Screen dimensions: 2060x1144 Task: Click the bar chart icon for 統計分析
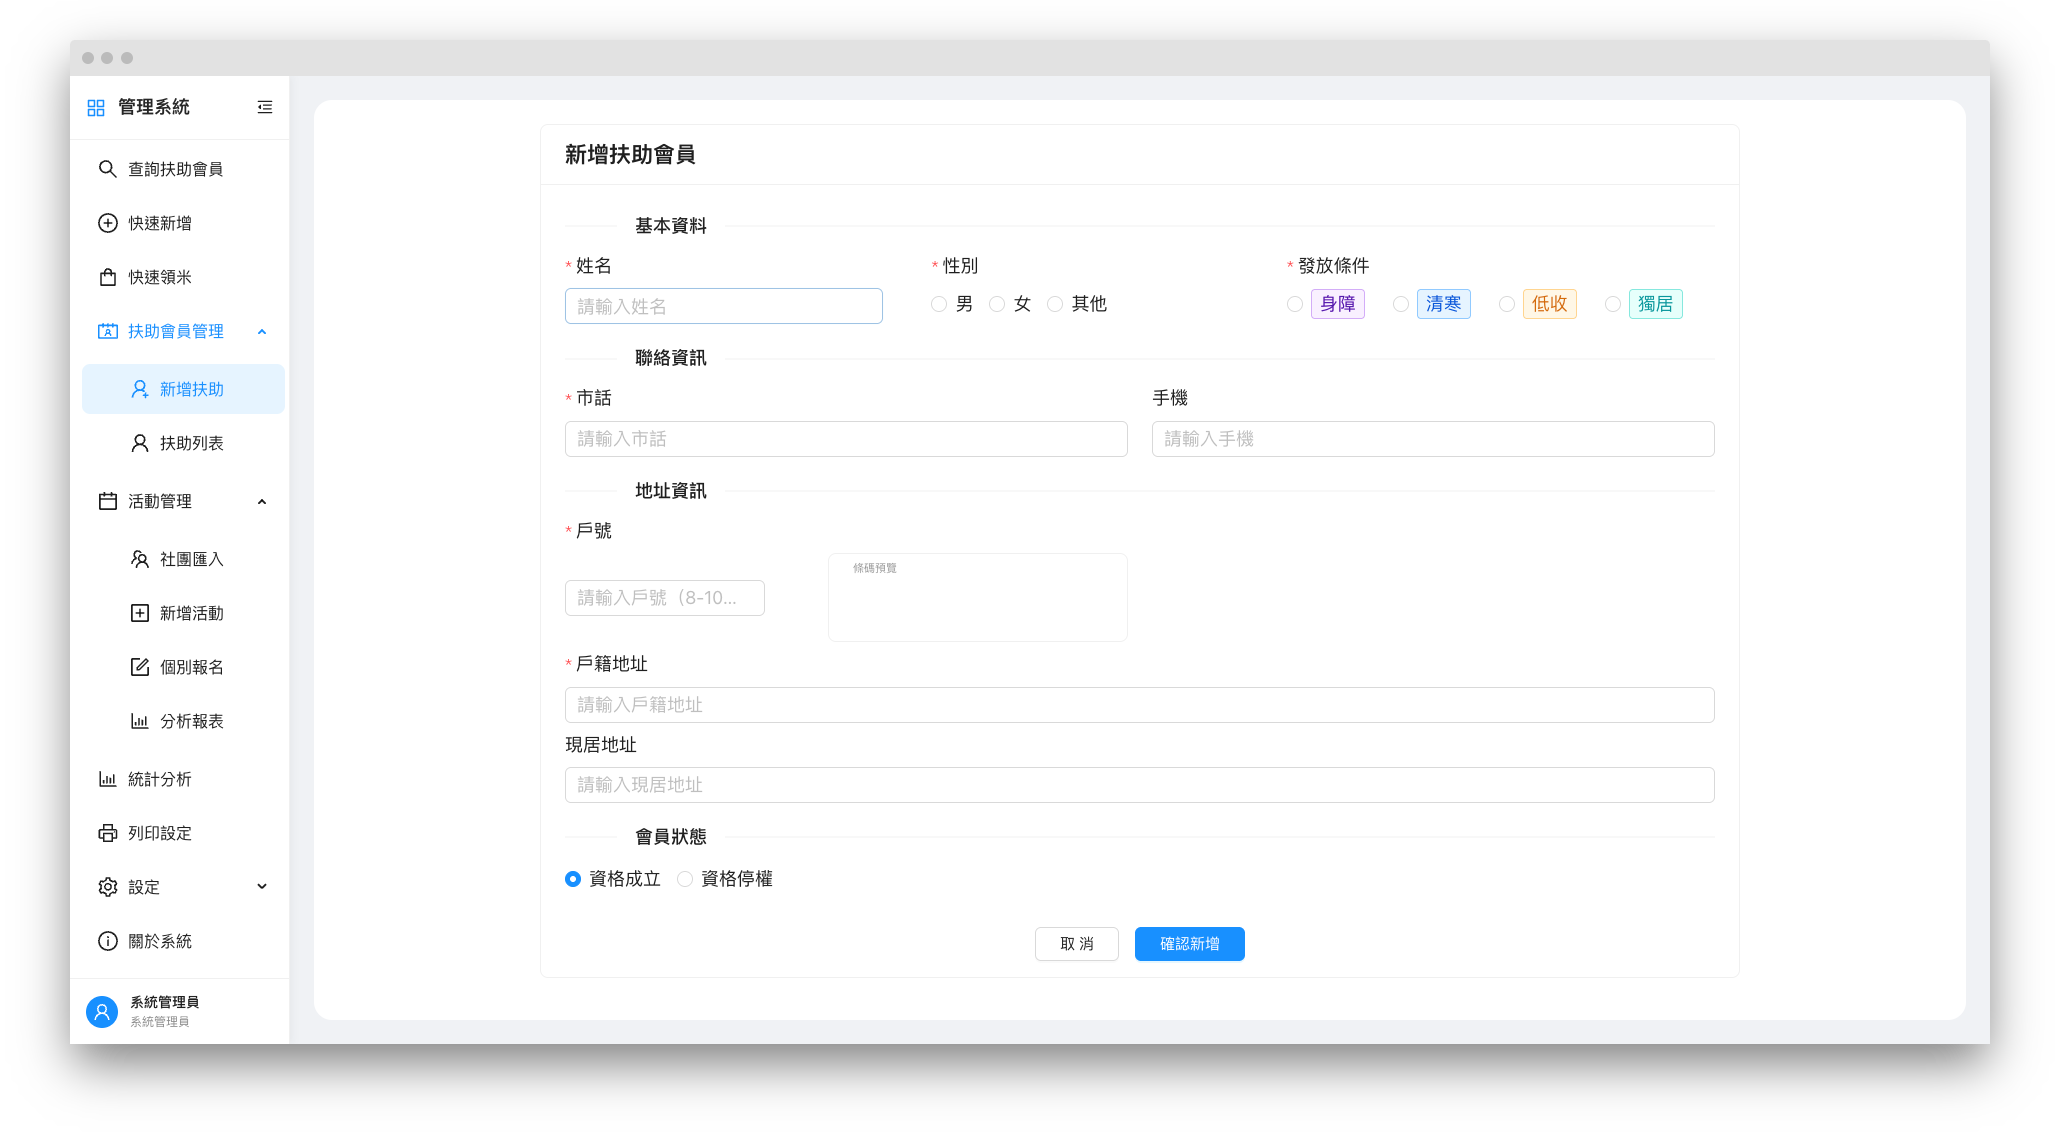tap(108, 779)
